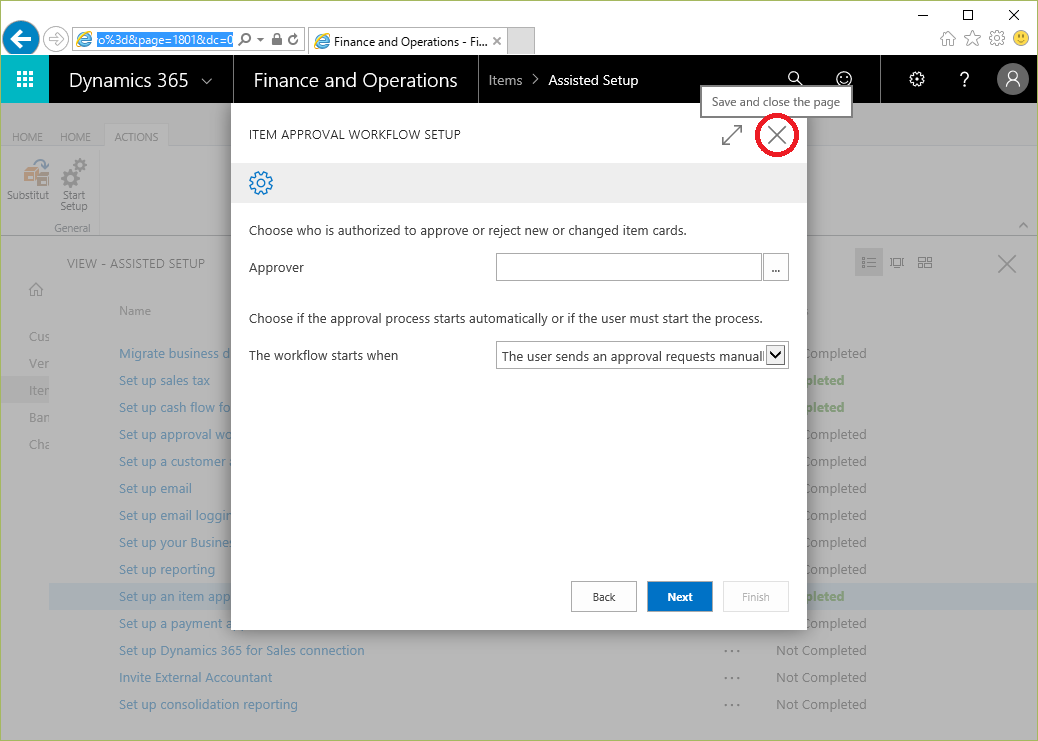Viewport: 1038px width, 741px height.
Task: Click the blue gear icon in dialog
Action: [x=261, y=183]
